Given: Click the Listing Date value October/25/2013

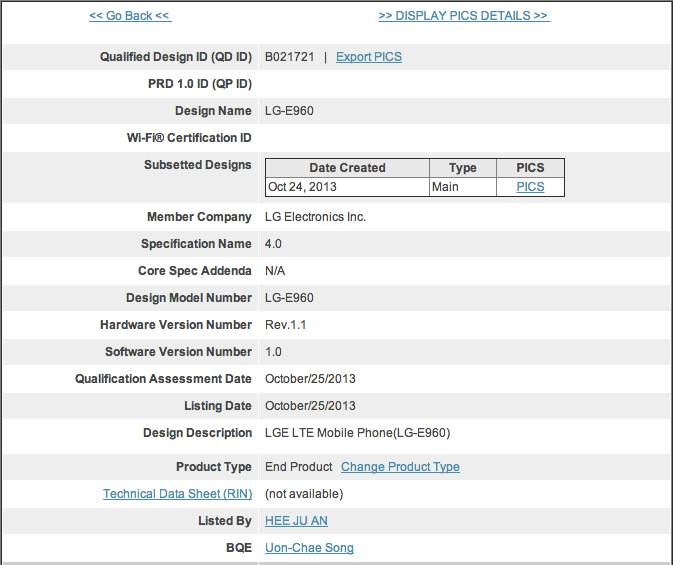Looking at the screenshot, I should click(310, 406).
